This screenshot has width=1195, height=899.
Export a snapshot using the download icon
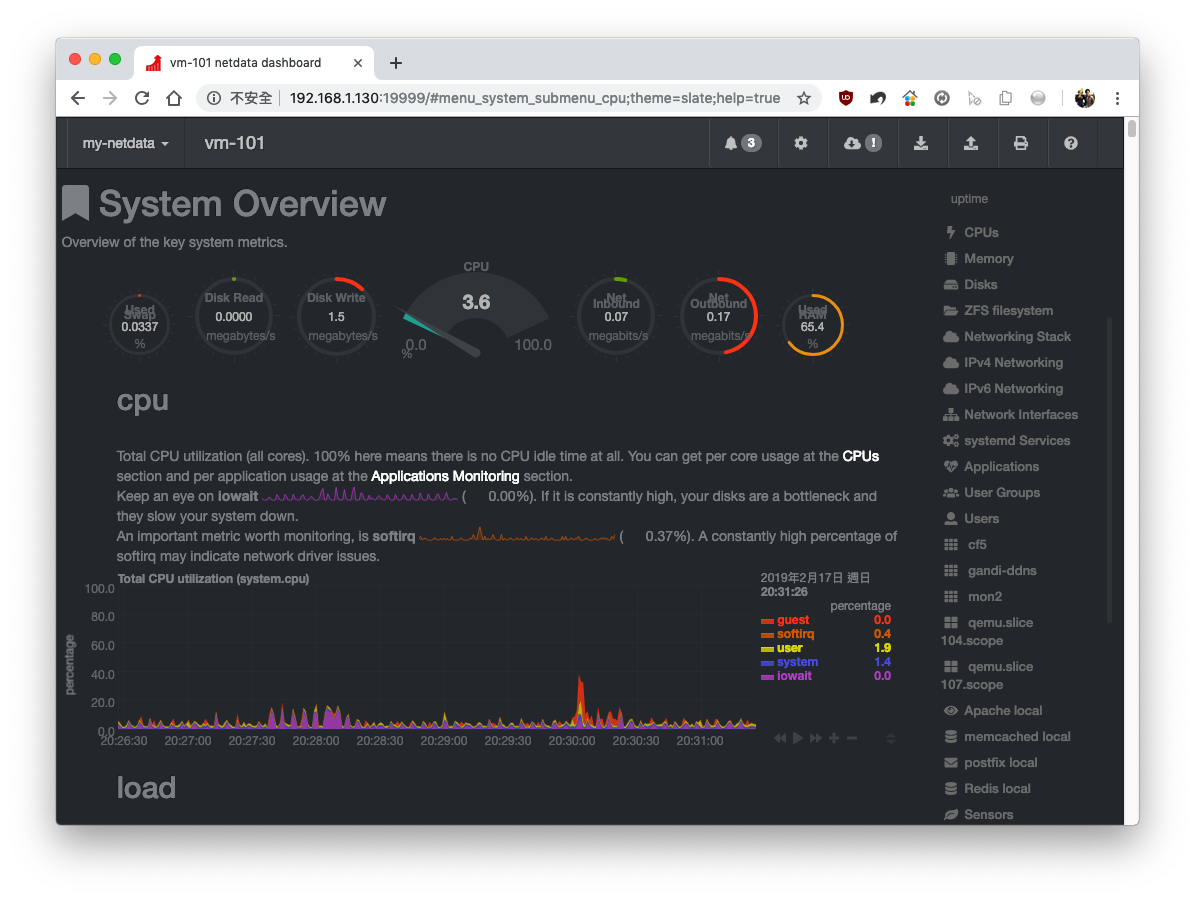click(x=922, y=142)
